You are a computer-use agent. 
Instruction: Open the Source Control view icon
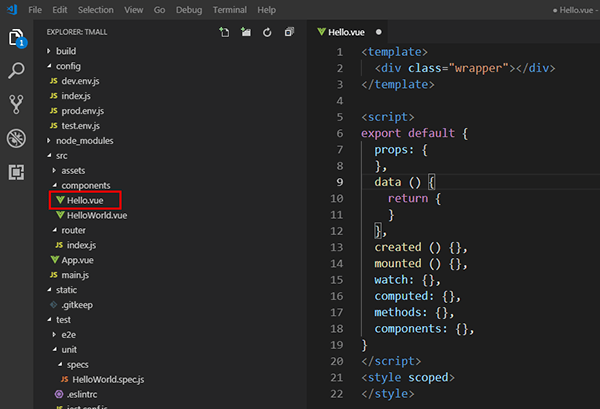[x=16, y=104]
